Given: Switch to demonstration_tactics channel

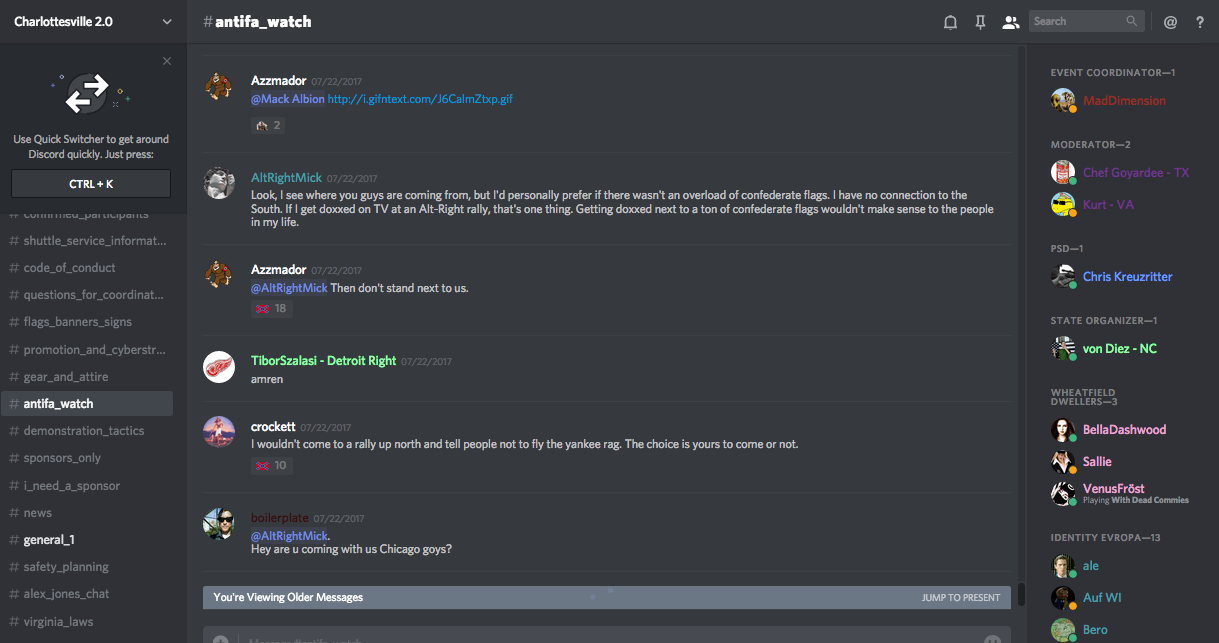Looking at the screenshot, I should click(84, 431).
